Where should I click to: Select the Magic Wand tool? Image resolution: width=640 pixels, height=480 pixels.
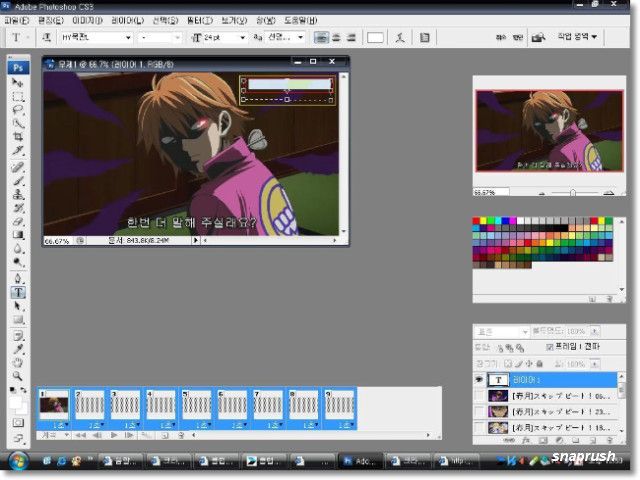pyautogui.click(x=18, y=123)
